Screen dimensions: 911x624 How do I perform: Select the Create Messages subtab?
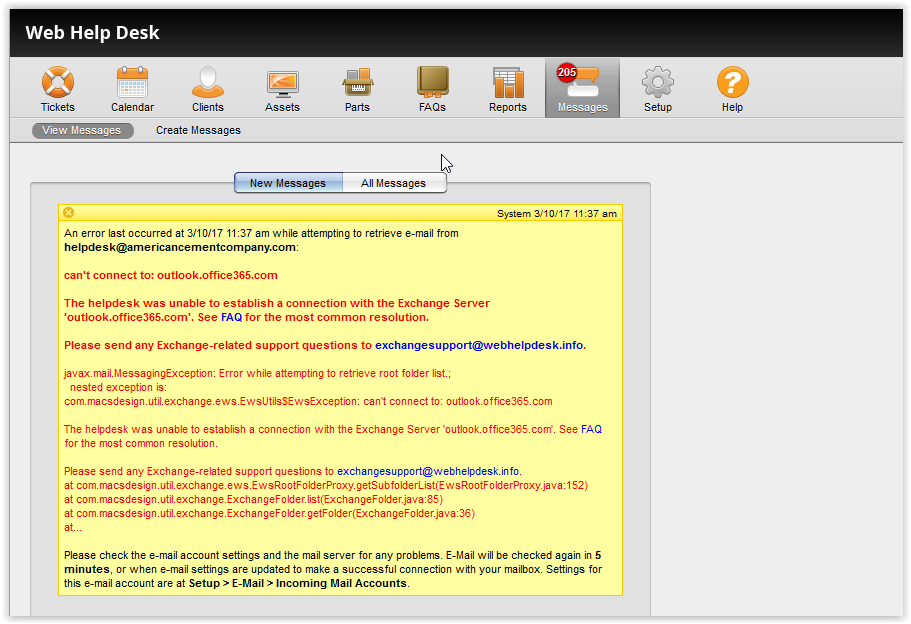coord(198,131)
